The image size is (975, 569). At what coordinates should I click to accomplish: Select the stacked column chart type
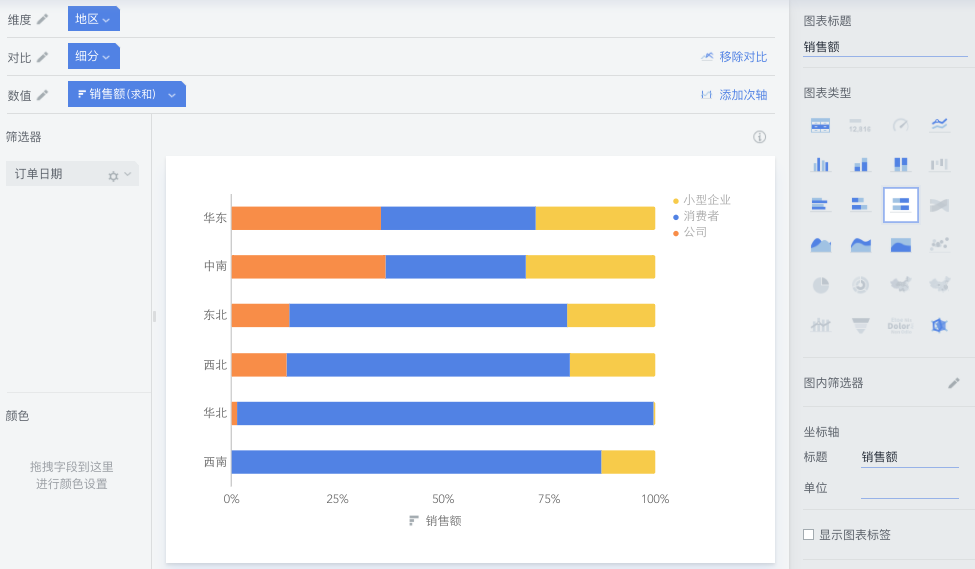tap(861, 165)
